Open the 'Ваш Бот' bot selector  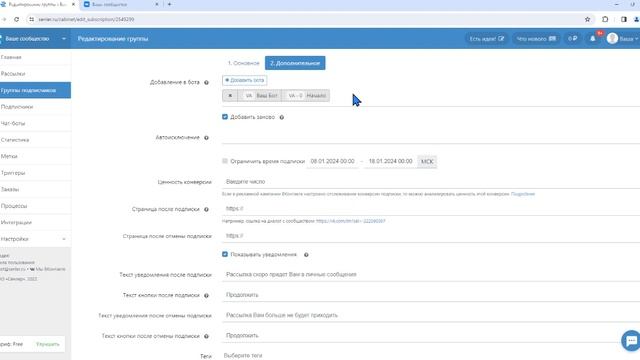point(260,96)
